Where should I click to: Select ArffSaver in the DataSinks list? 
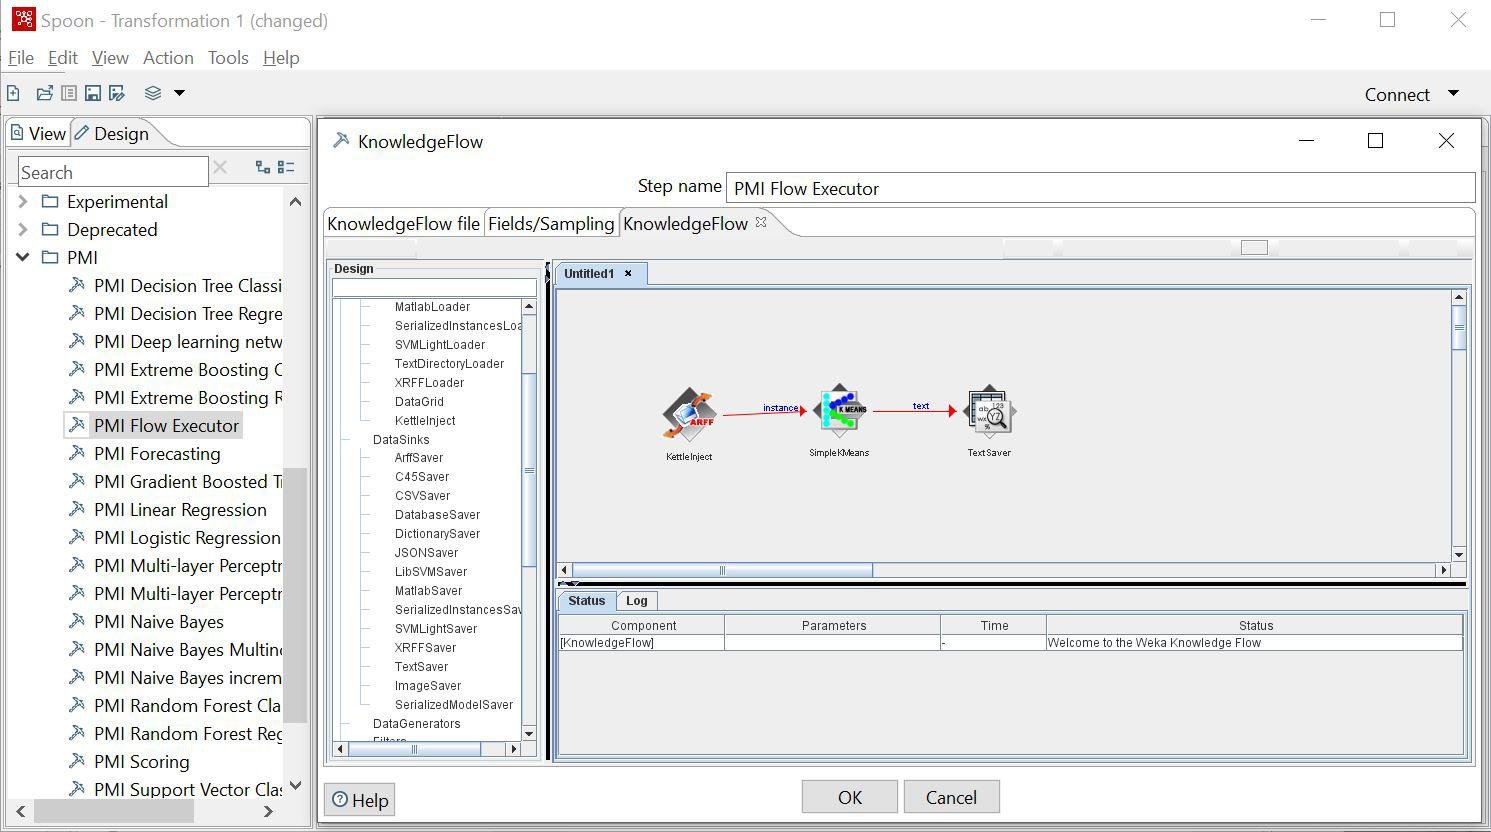point(418,458)
